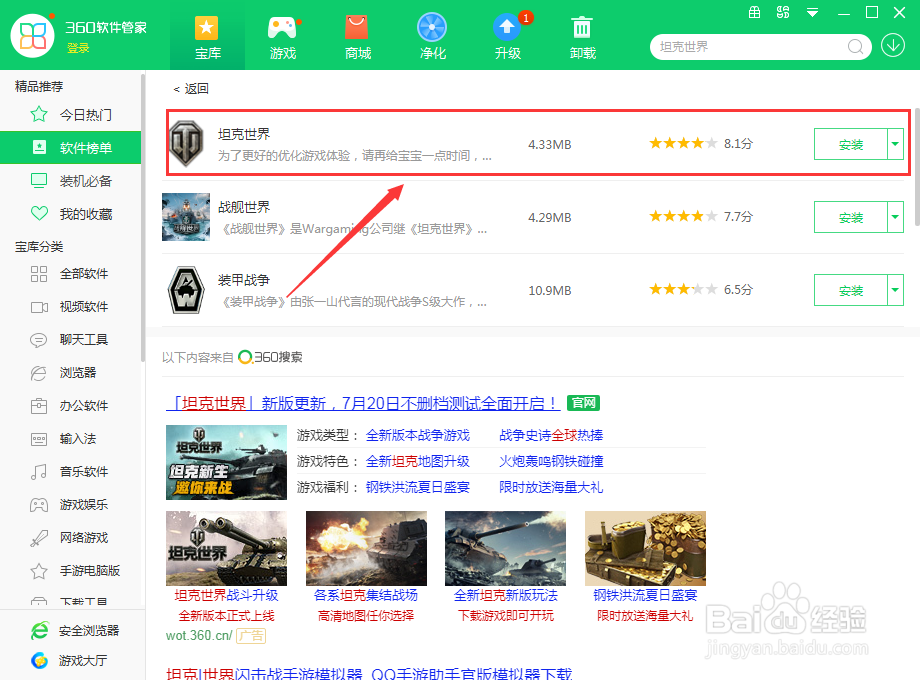
Task: Open 游戏大厅 at sidebar bottom
Action: coord(69,661)
